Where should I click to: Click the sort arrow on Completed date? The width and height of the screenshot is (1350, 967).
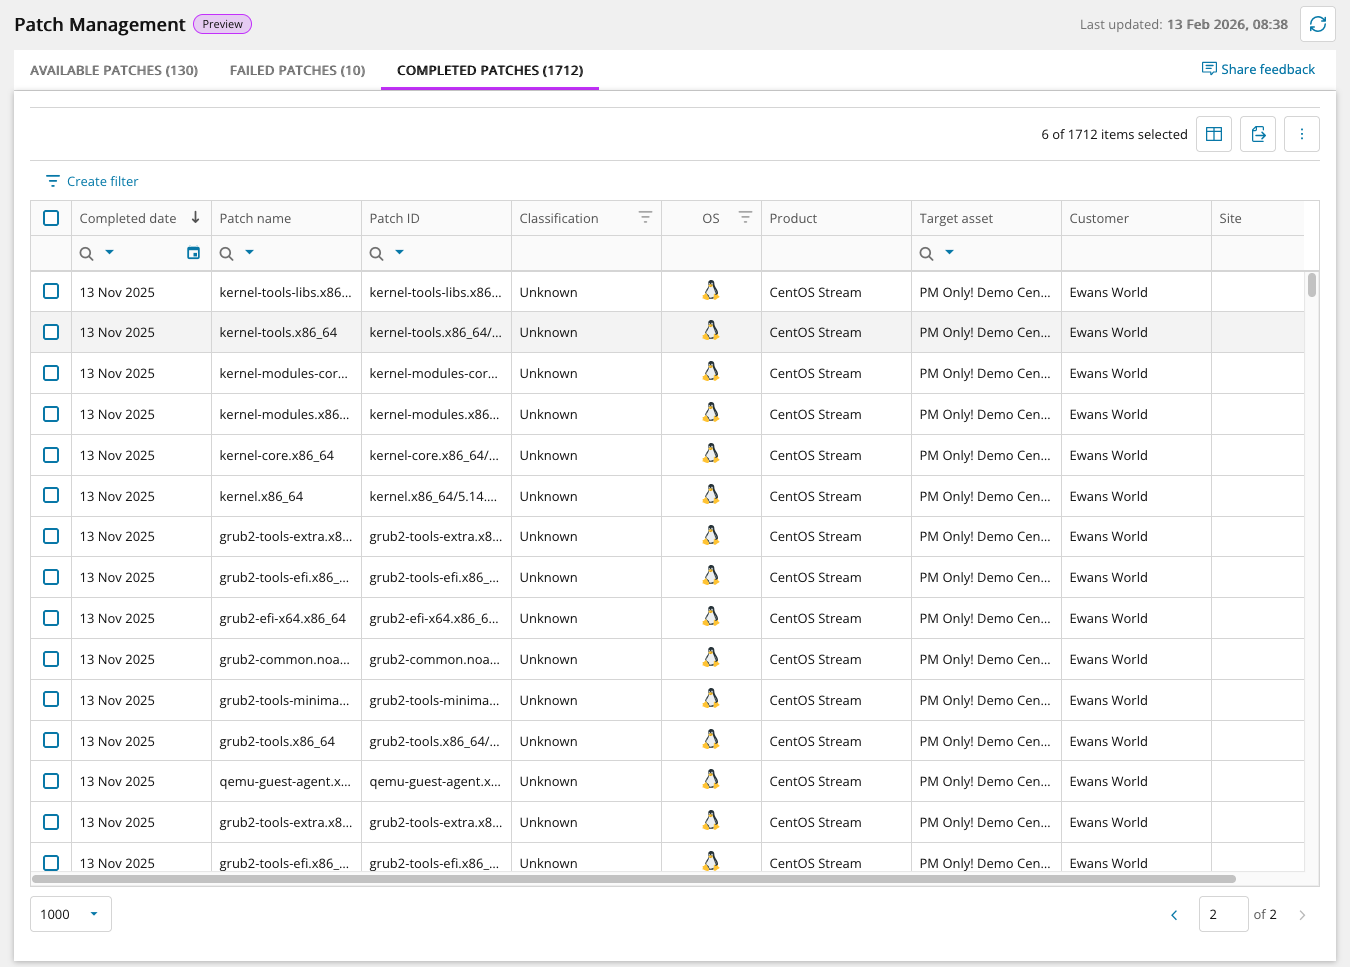(x=195, y=217)
